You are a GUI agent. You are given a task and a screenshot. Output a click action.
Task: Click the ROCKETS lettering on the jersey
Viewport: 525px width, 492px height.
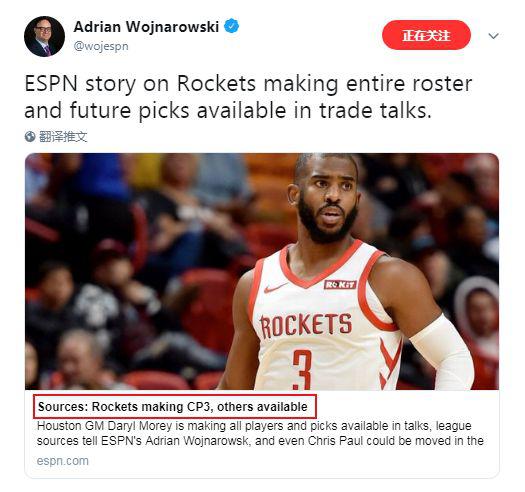(x=306, y=325)
